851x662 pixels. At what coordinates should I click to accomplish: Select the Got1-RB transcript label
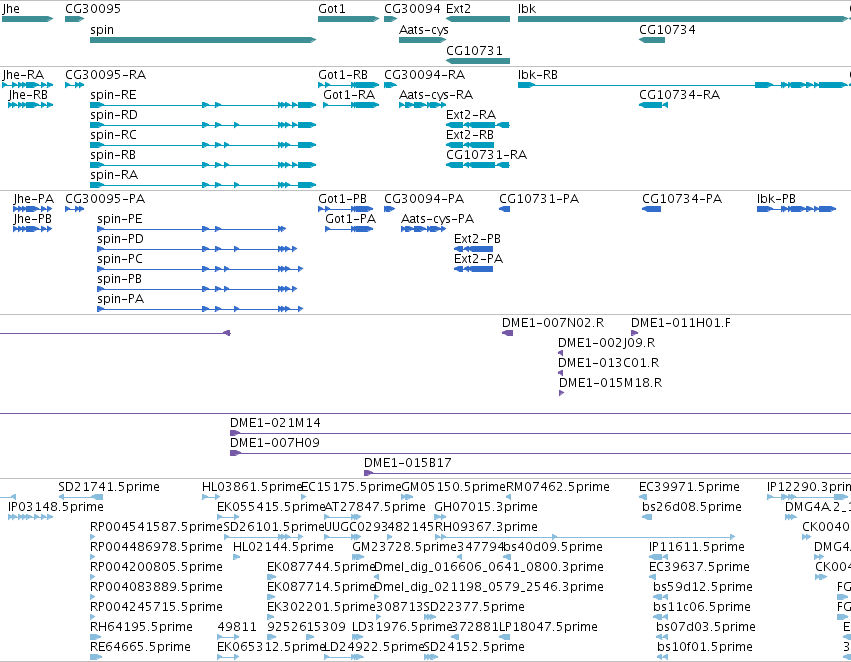coord(342,75)
